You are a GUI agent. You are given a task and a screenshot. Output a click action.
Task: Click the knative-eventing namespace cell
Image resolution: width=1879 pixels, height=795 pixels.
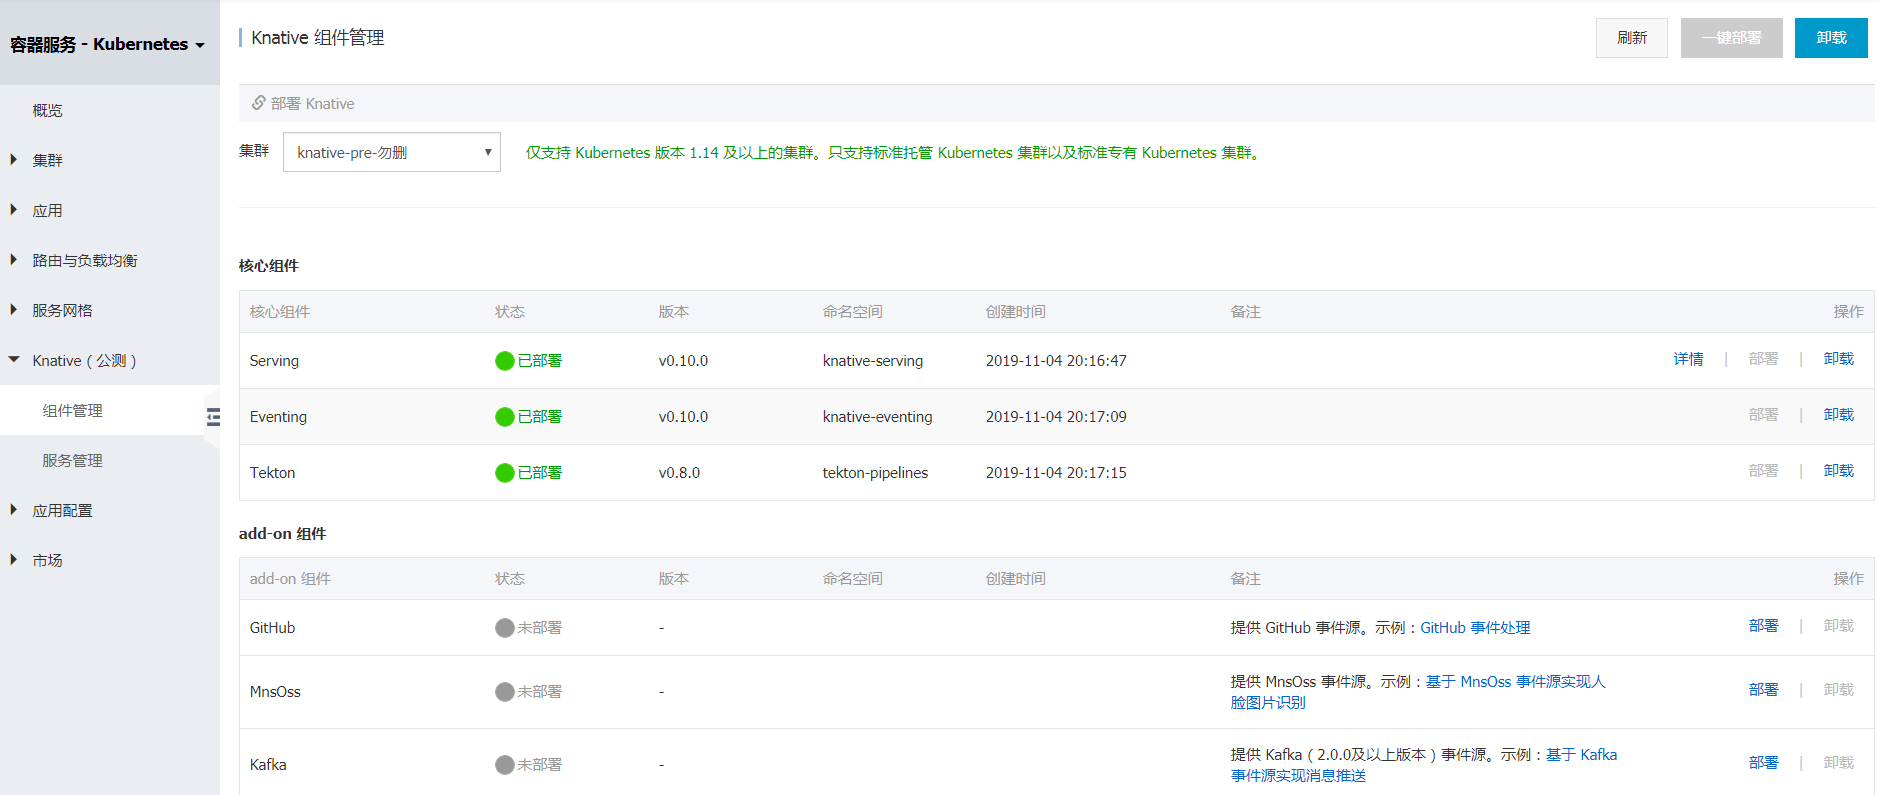point(877,417)
